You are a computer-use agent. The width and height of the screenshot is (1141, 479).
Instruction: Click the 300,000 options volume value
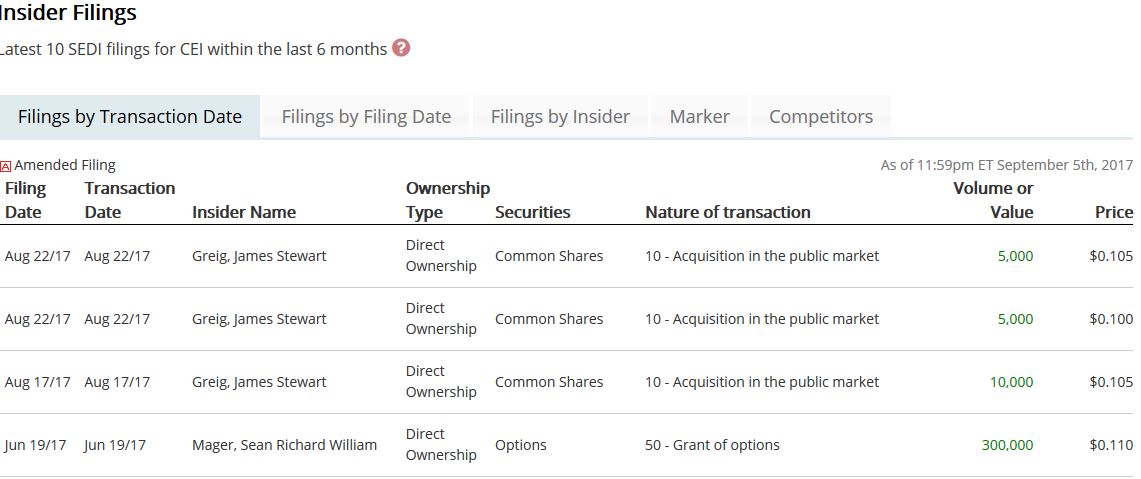point(1007,445)
